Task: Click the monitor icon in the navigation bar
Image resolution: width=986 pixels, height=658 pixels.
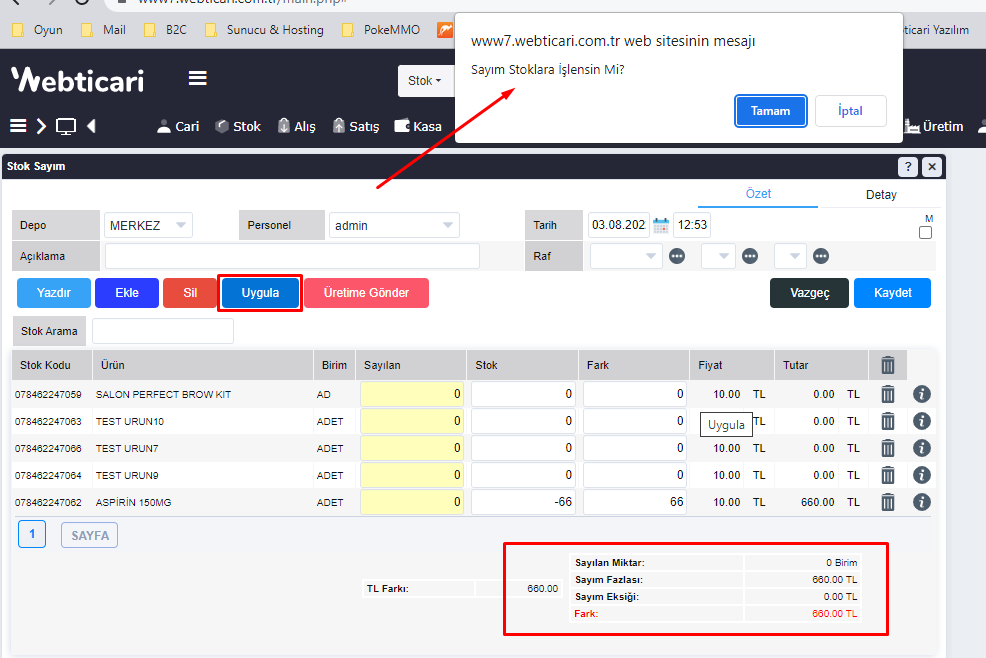Action: (66, 126)
